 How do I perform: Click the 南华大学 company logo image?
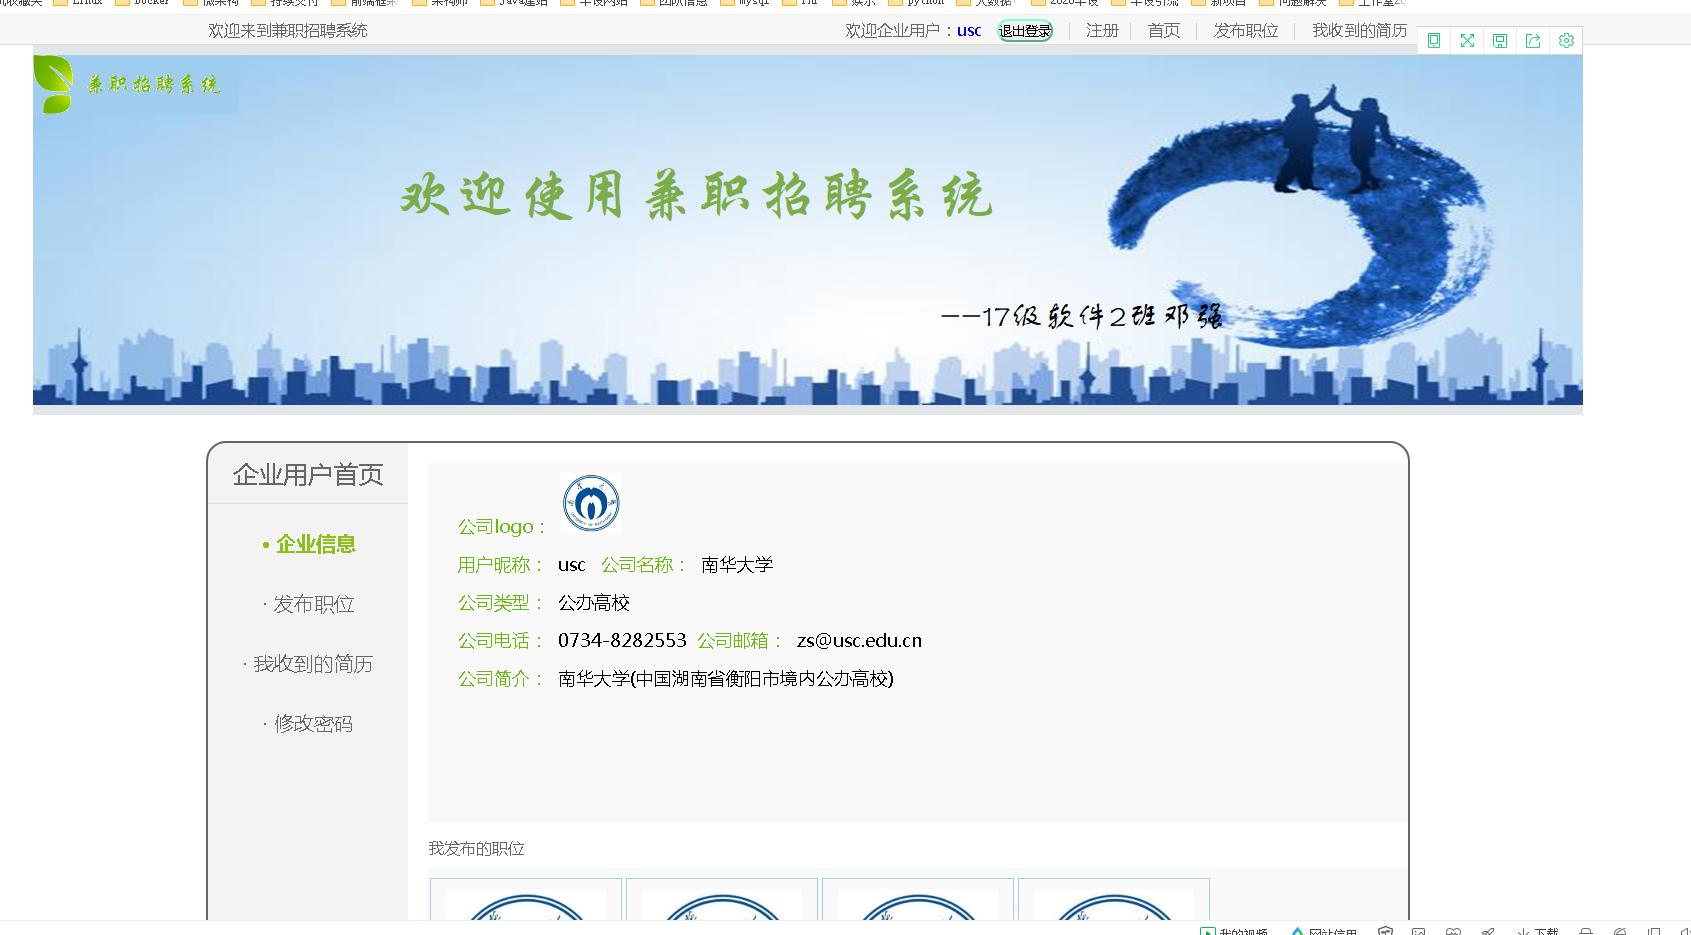pyautogui.click(x=590, y=503)
